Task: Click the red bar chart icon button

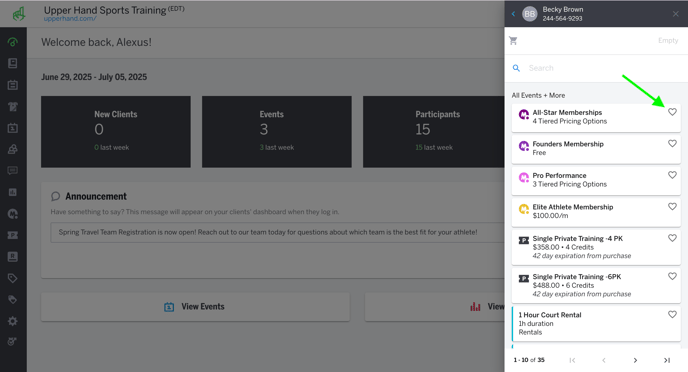Action: point(475,307)
